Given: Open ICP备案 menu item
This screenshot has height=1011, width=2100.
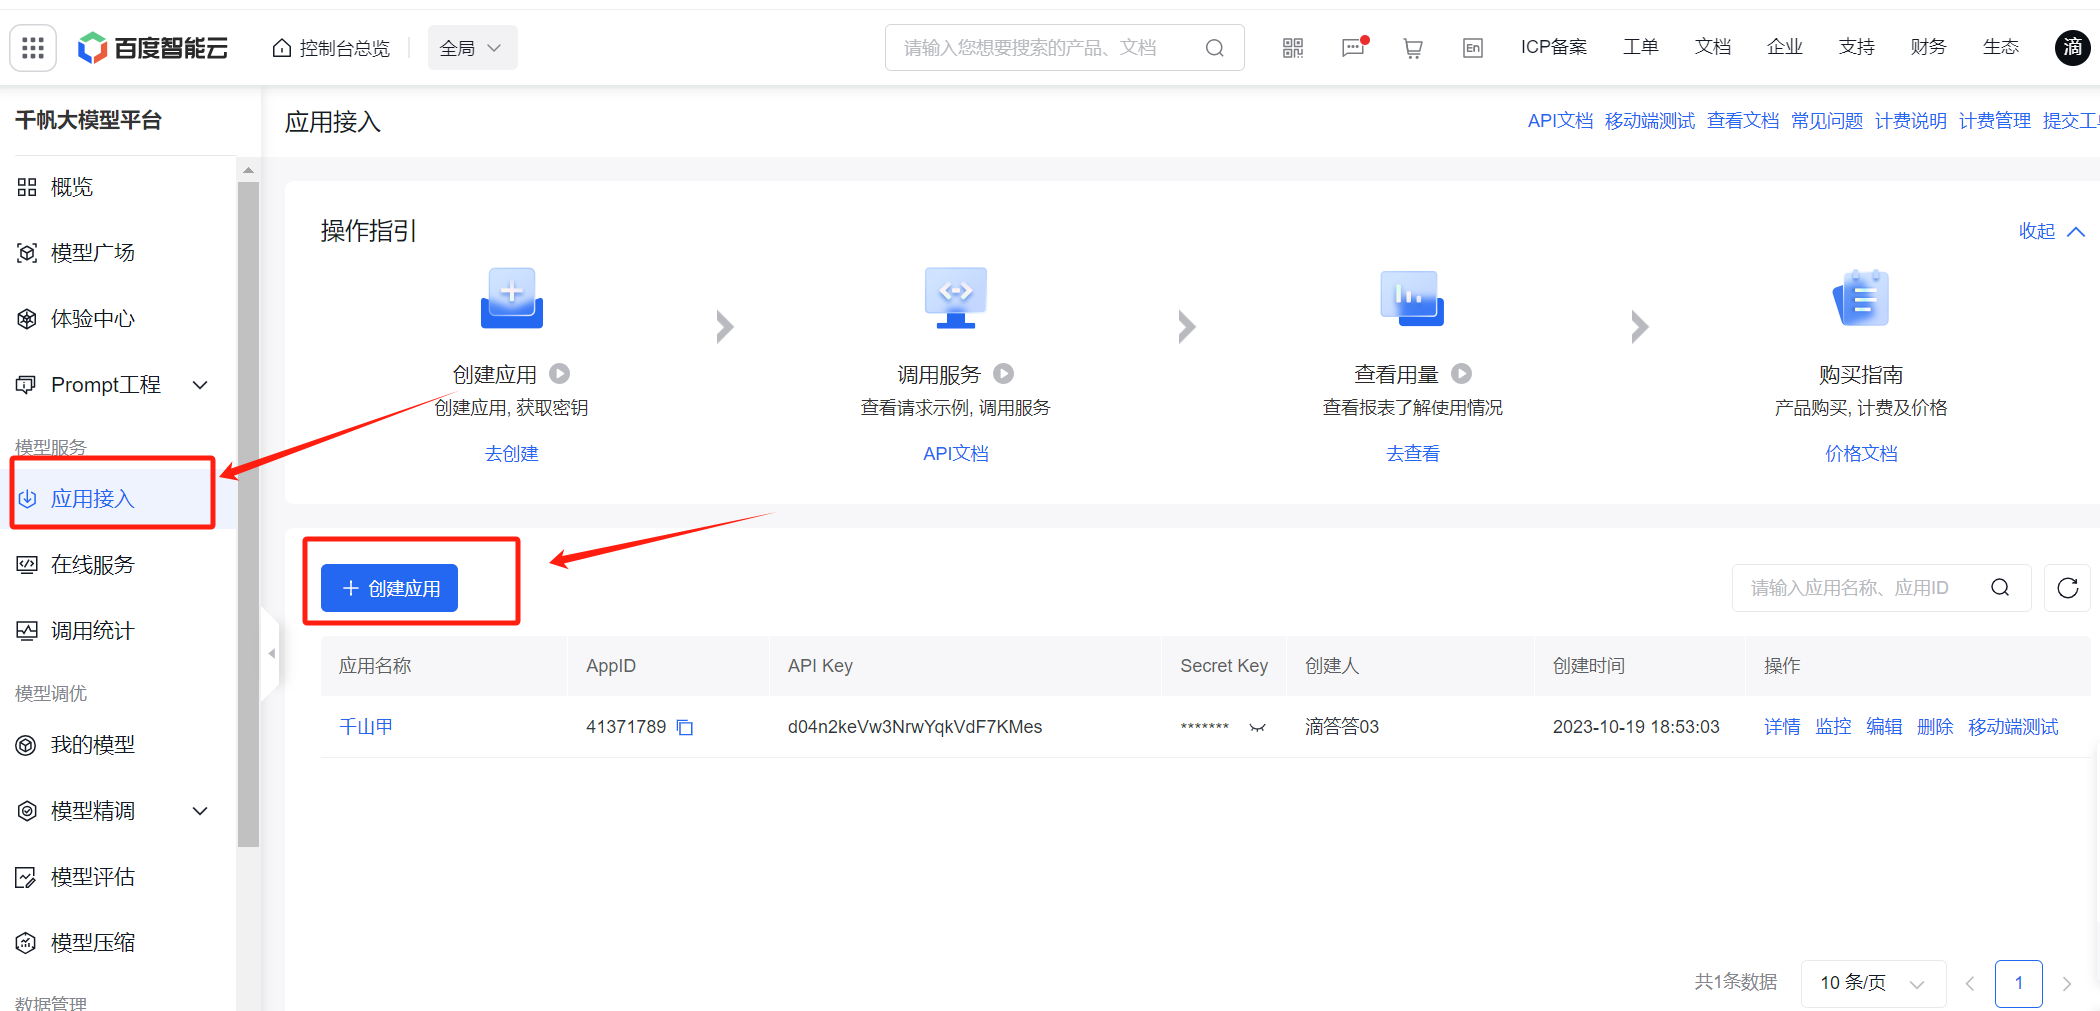Looking at the screenshot, I should click(x=1554, y=47).
